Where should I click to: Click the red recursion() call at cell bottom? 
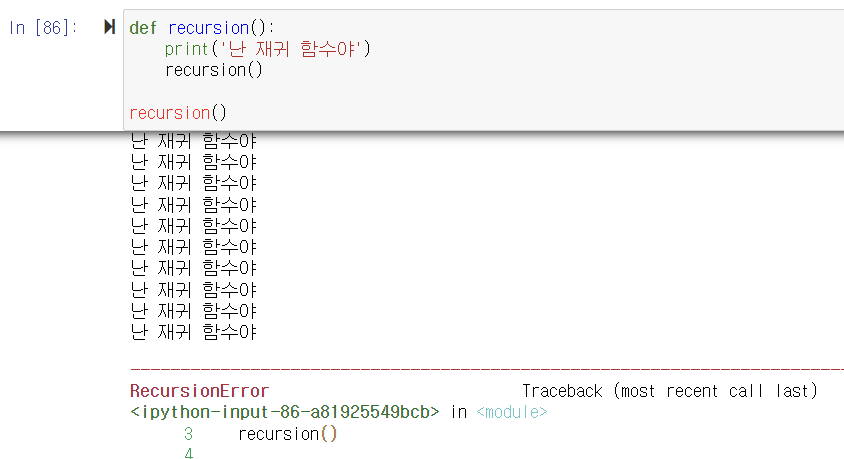click(x=178, y=113)
